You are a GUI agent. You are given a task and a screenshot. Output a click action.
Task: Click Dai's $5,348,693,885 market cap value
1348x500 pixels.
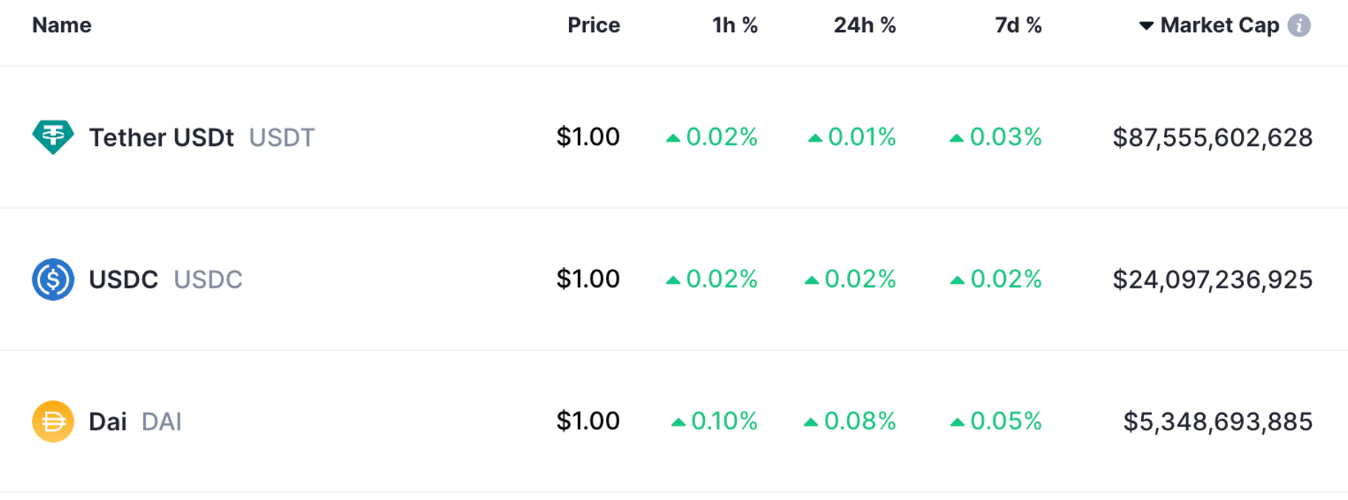point(1218,422)
